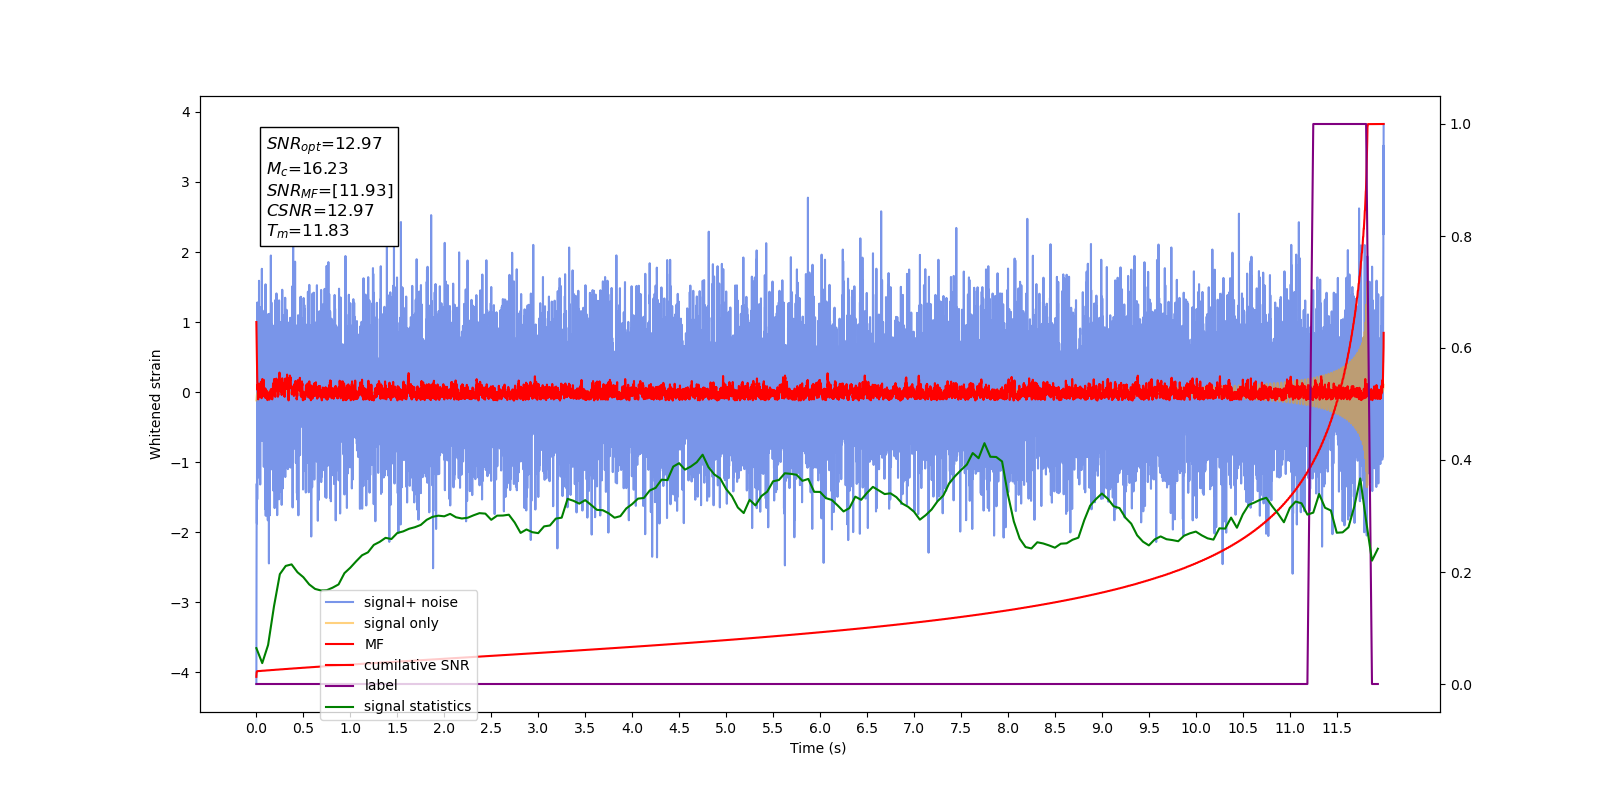Click the right y-axis tick label 0.0 at bottom
1600x800 pixels.
(x=1461, y=685)
